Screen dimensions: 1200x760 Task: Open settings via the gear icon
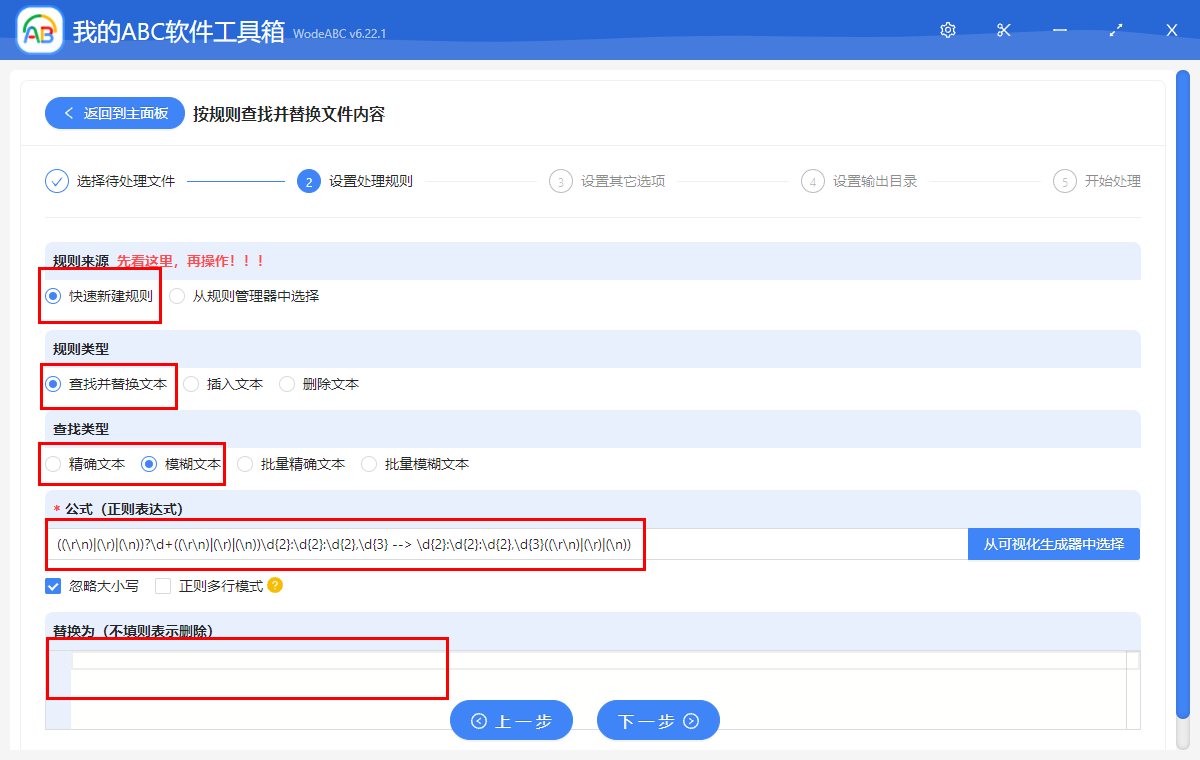948,30
